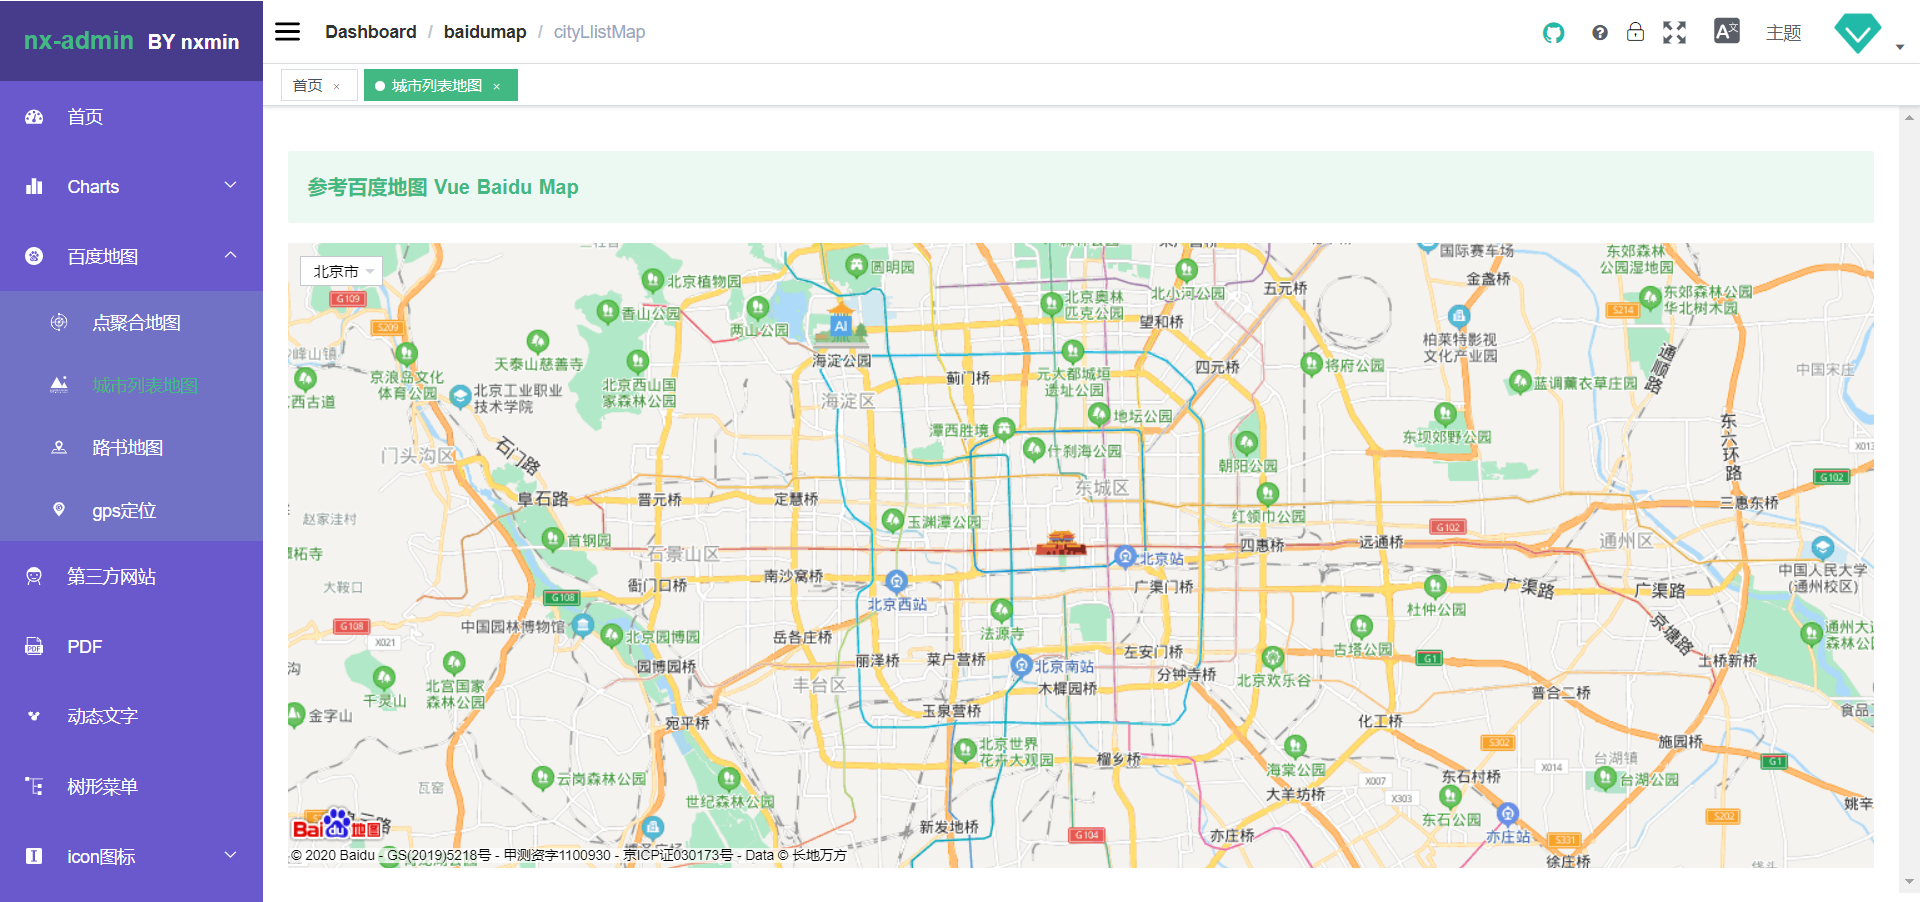Click the PDF file icon in sidebar

34,646
